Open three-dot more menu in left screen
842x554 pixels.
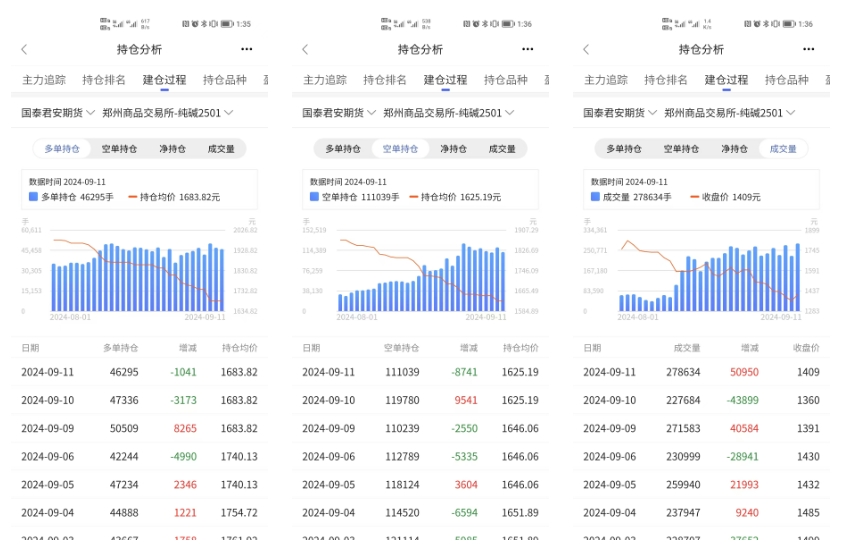(x=246, y=49)
